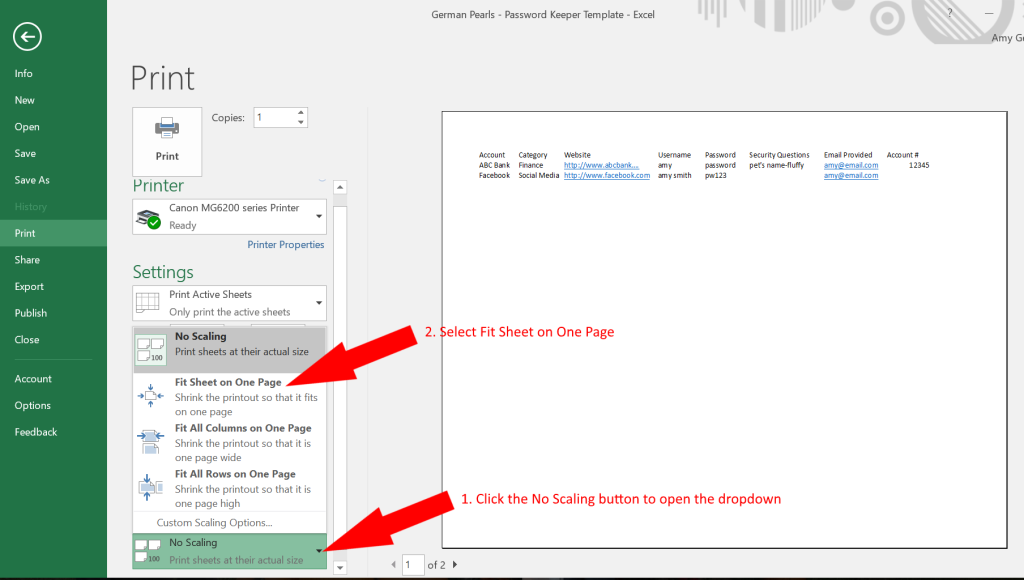This screenshot has height=580, width=1024.
Task: Click the Finance category cell in preview
Action: [x=530, y=165]
